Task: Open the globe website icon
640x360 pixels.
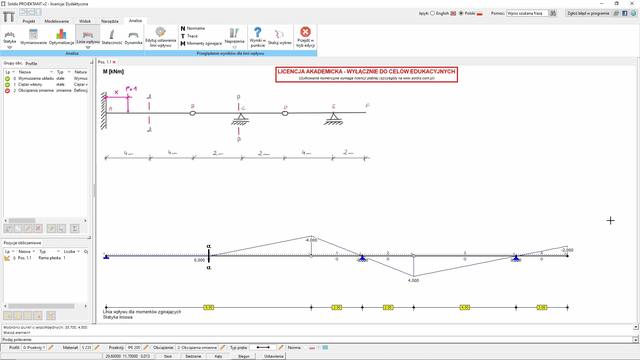Action: pyautogui.click(x=633, y=13)
